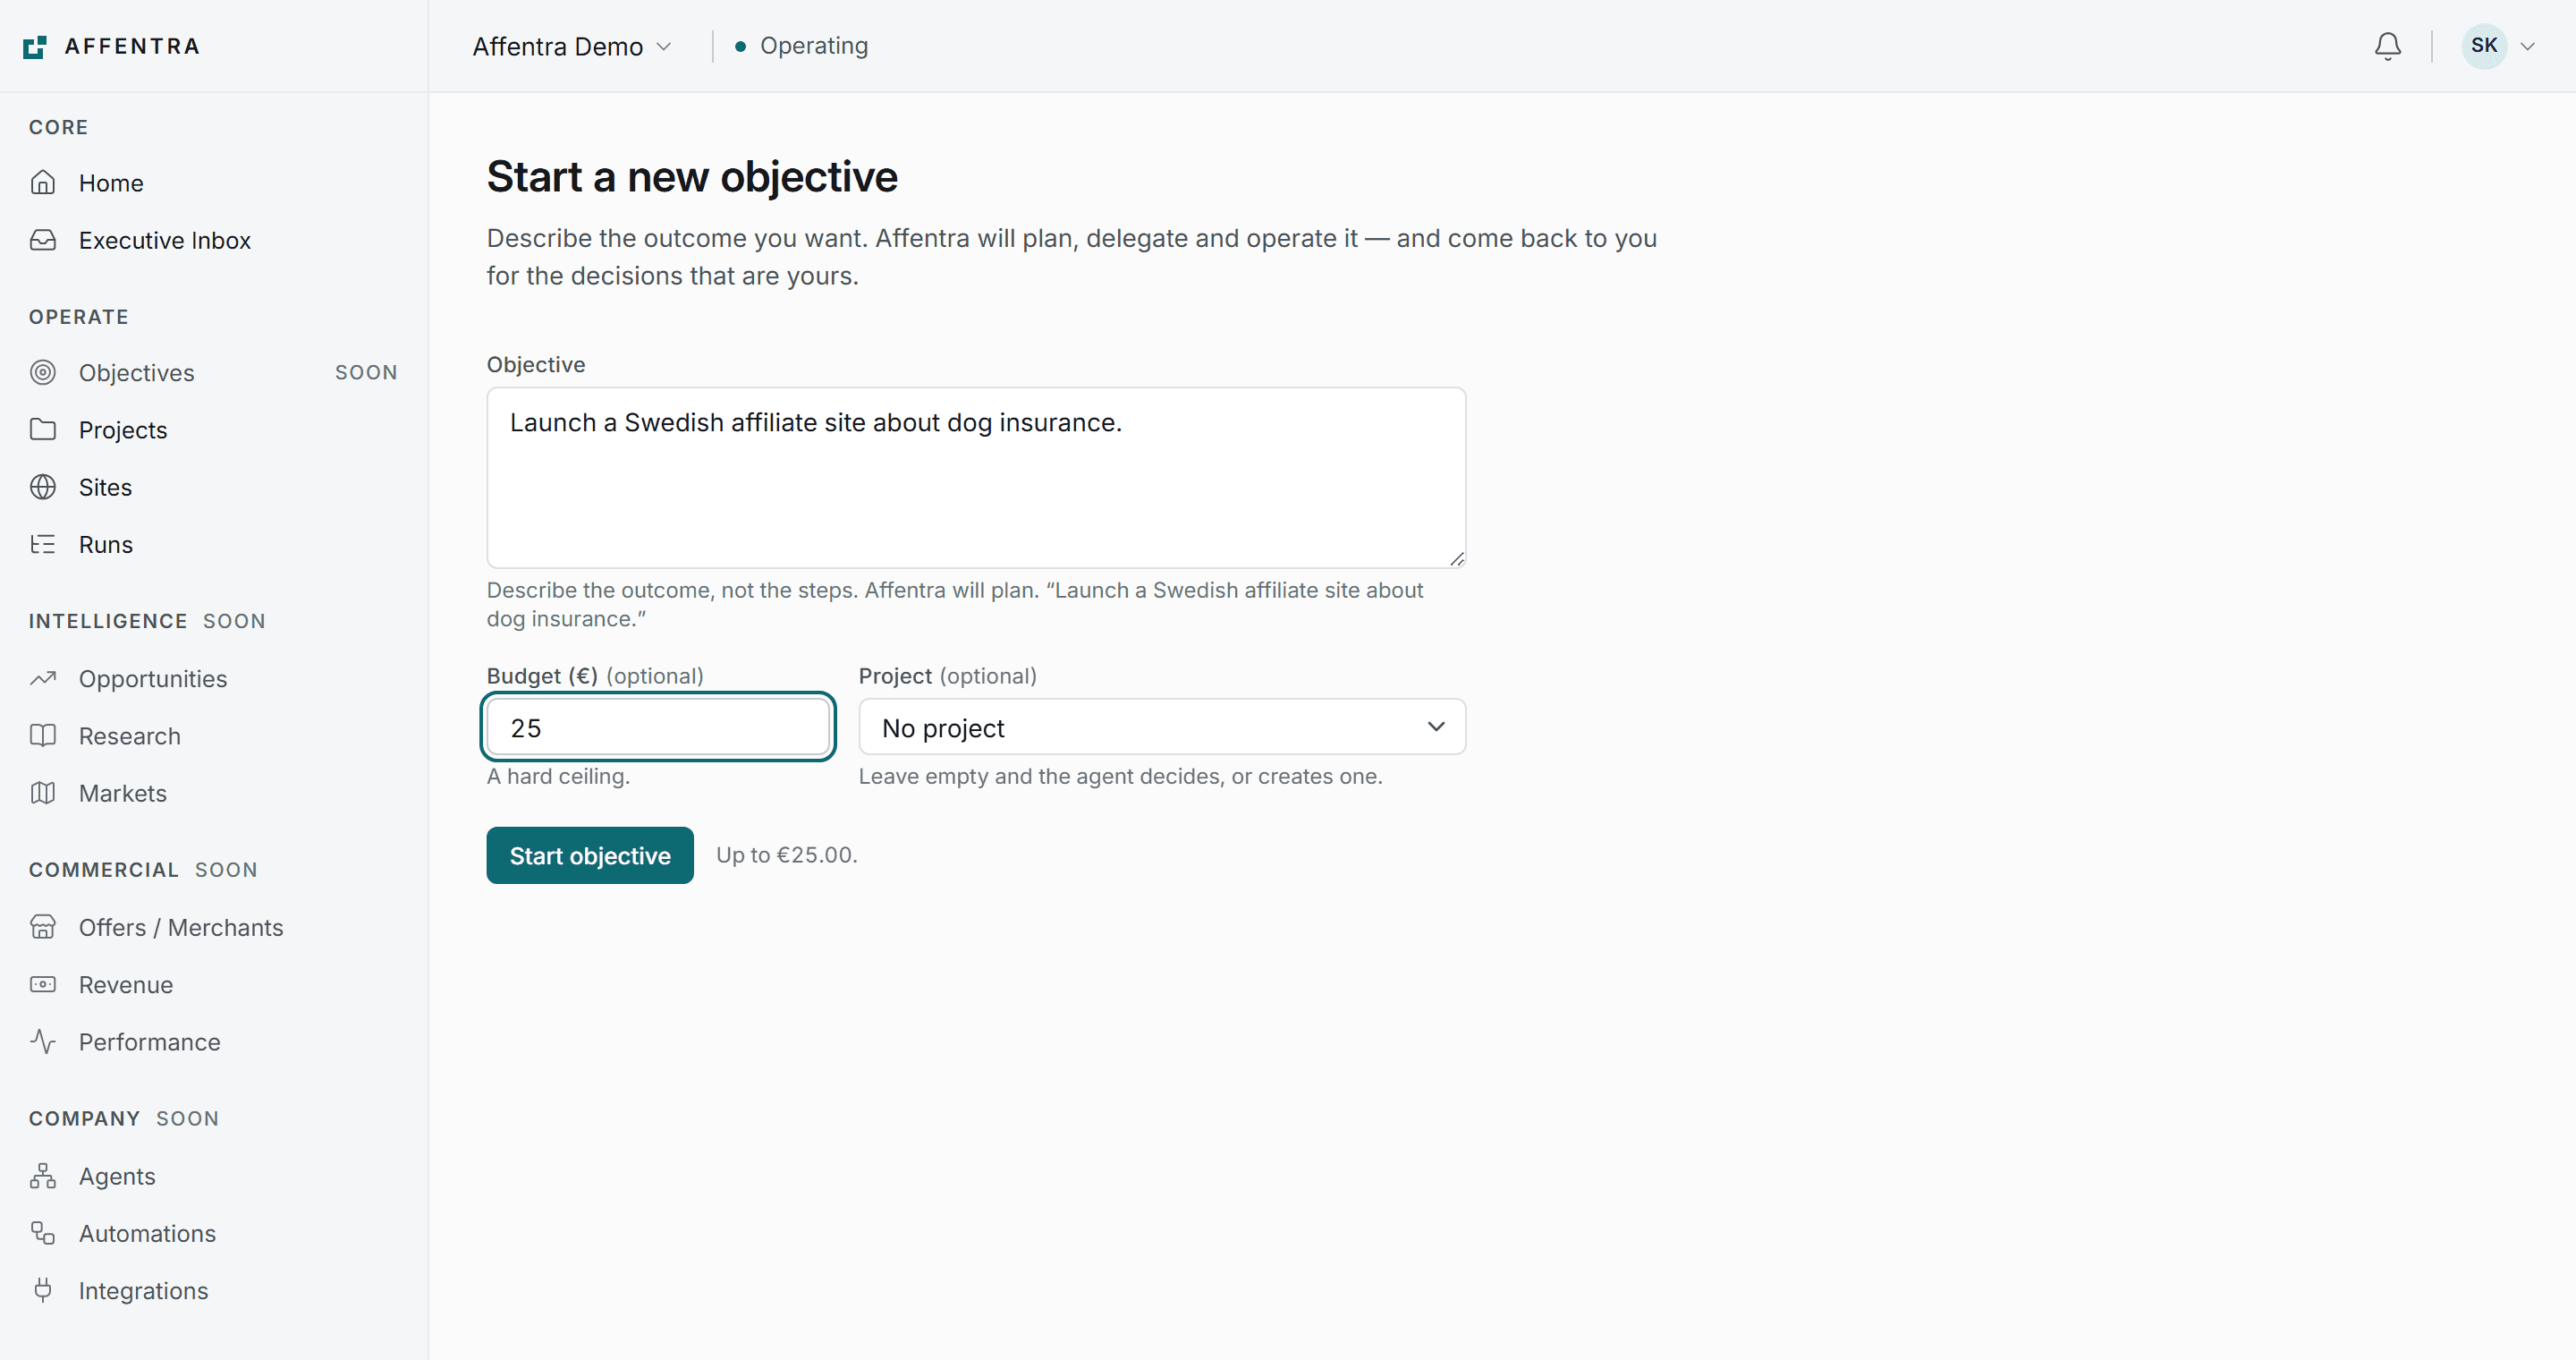This screenshot has height=1360, width=2576.
Task: Open Offers / Merchants in the sidebar
Action: 214,927
